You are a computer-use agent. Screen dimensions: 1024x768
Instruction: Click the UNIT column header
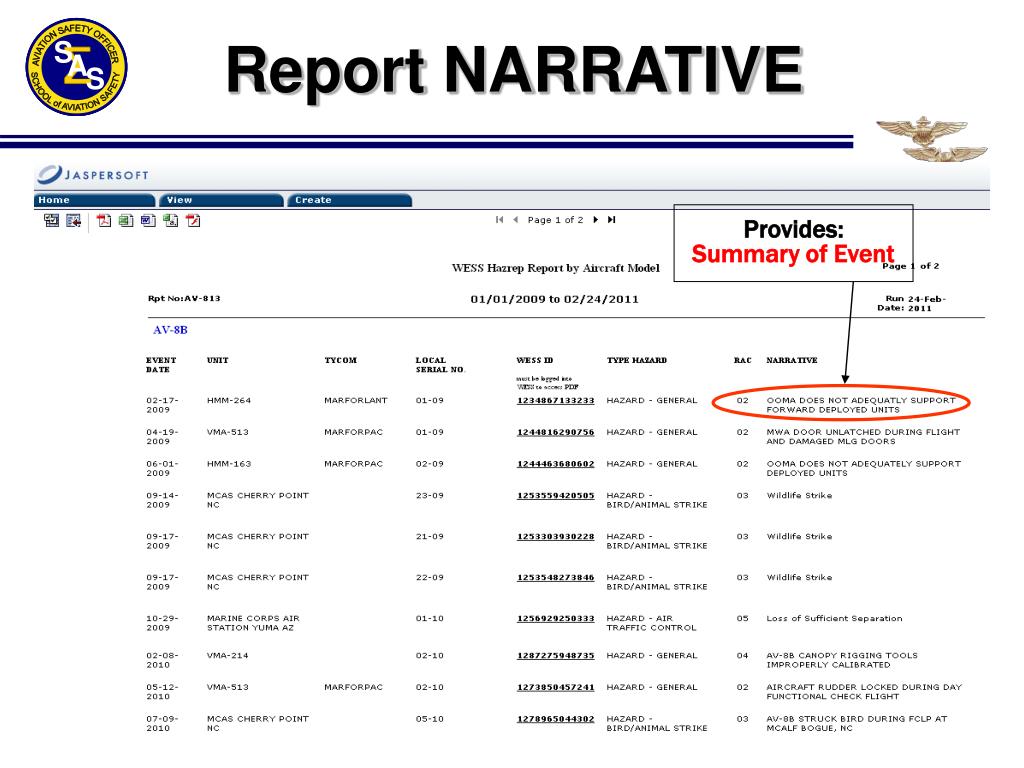pos(217,360)
